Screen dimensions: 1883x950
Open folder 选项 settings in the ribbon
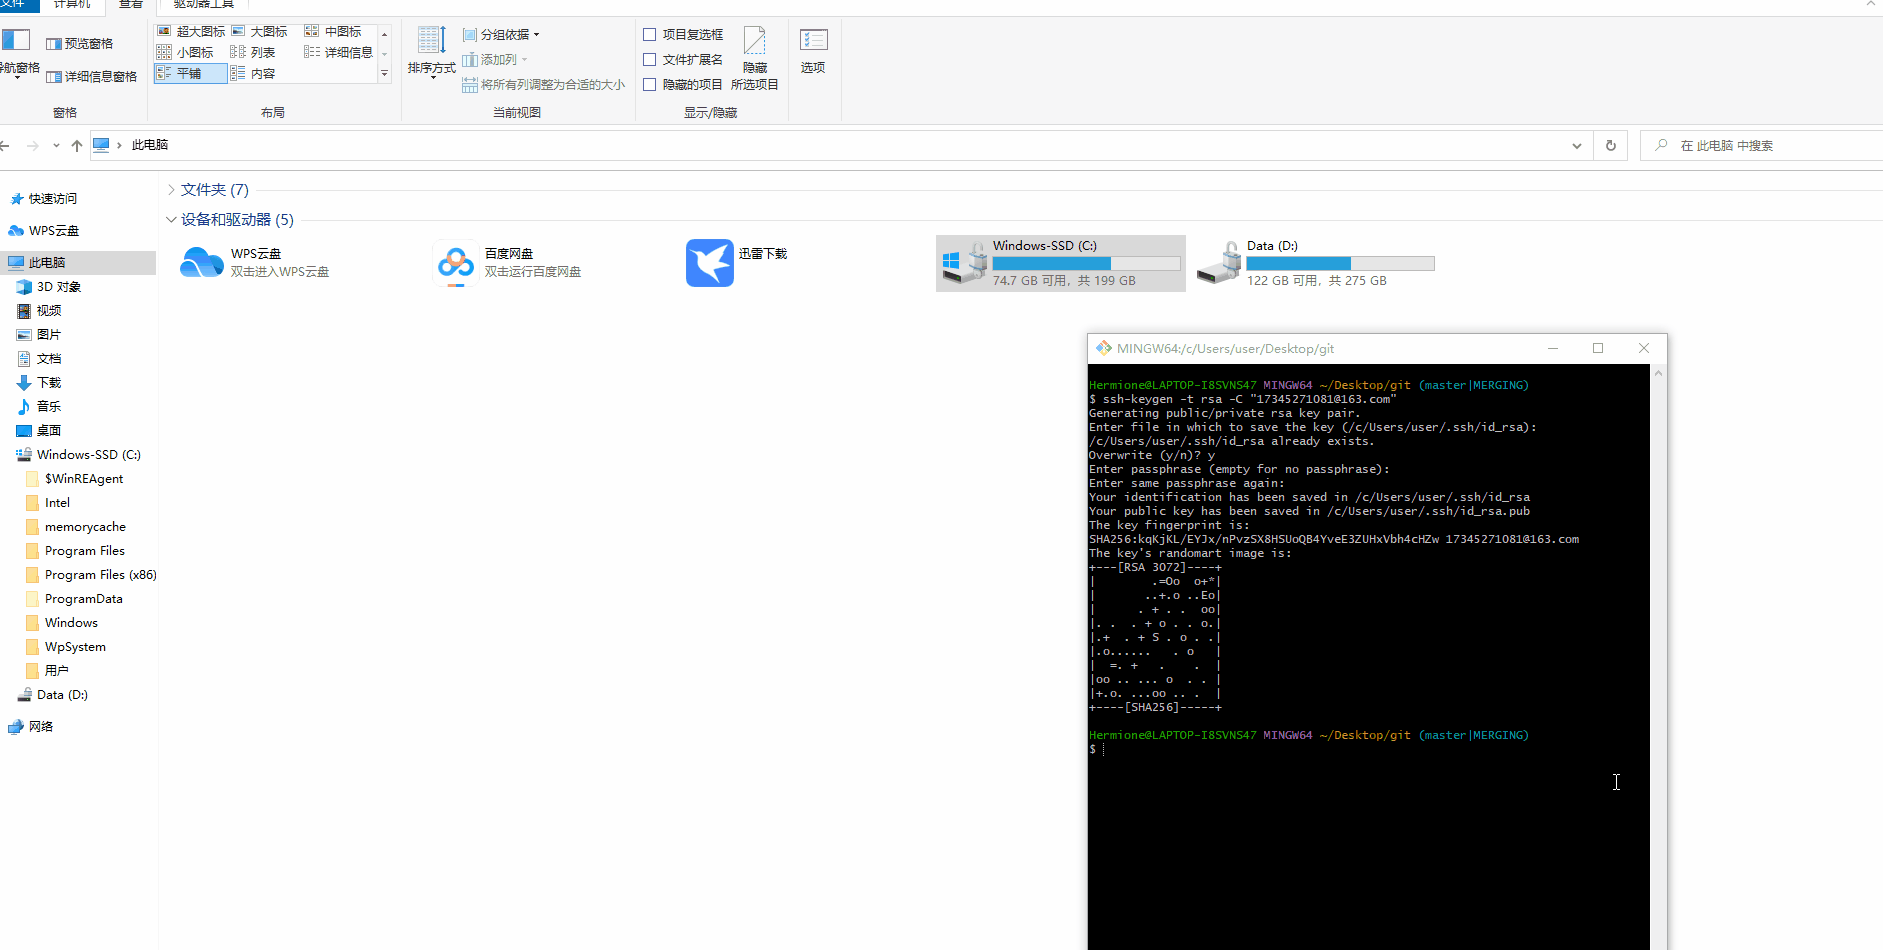click(x=813, y=50)
